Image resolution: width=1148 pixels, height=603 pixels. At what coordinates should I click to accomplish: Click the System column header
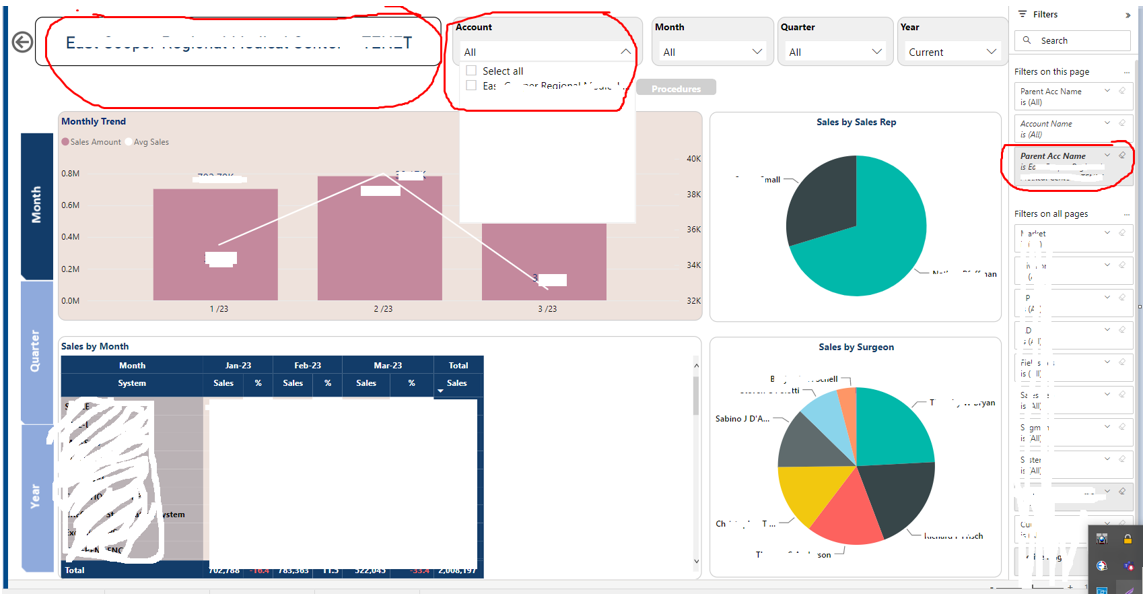(132, 383)
